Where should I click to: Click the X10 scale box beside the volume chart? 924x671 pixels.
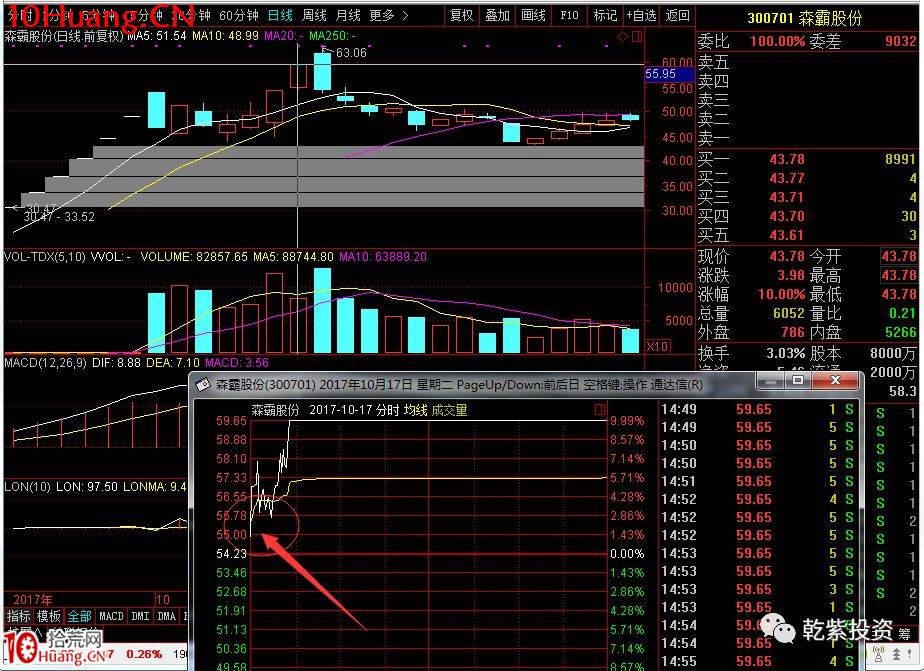657,346
